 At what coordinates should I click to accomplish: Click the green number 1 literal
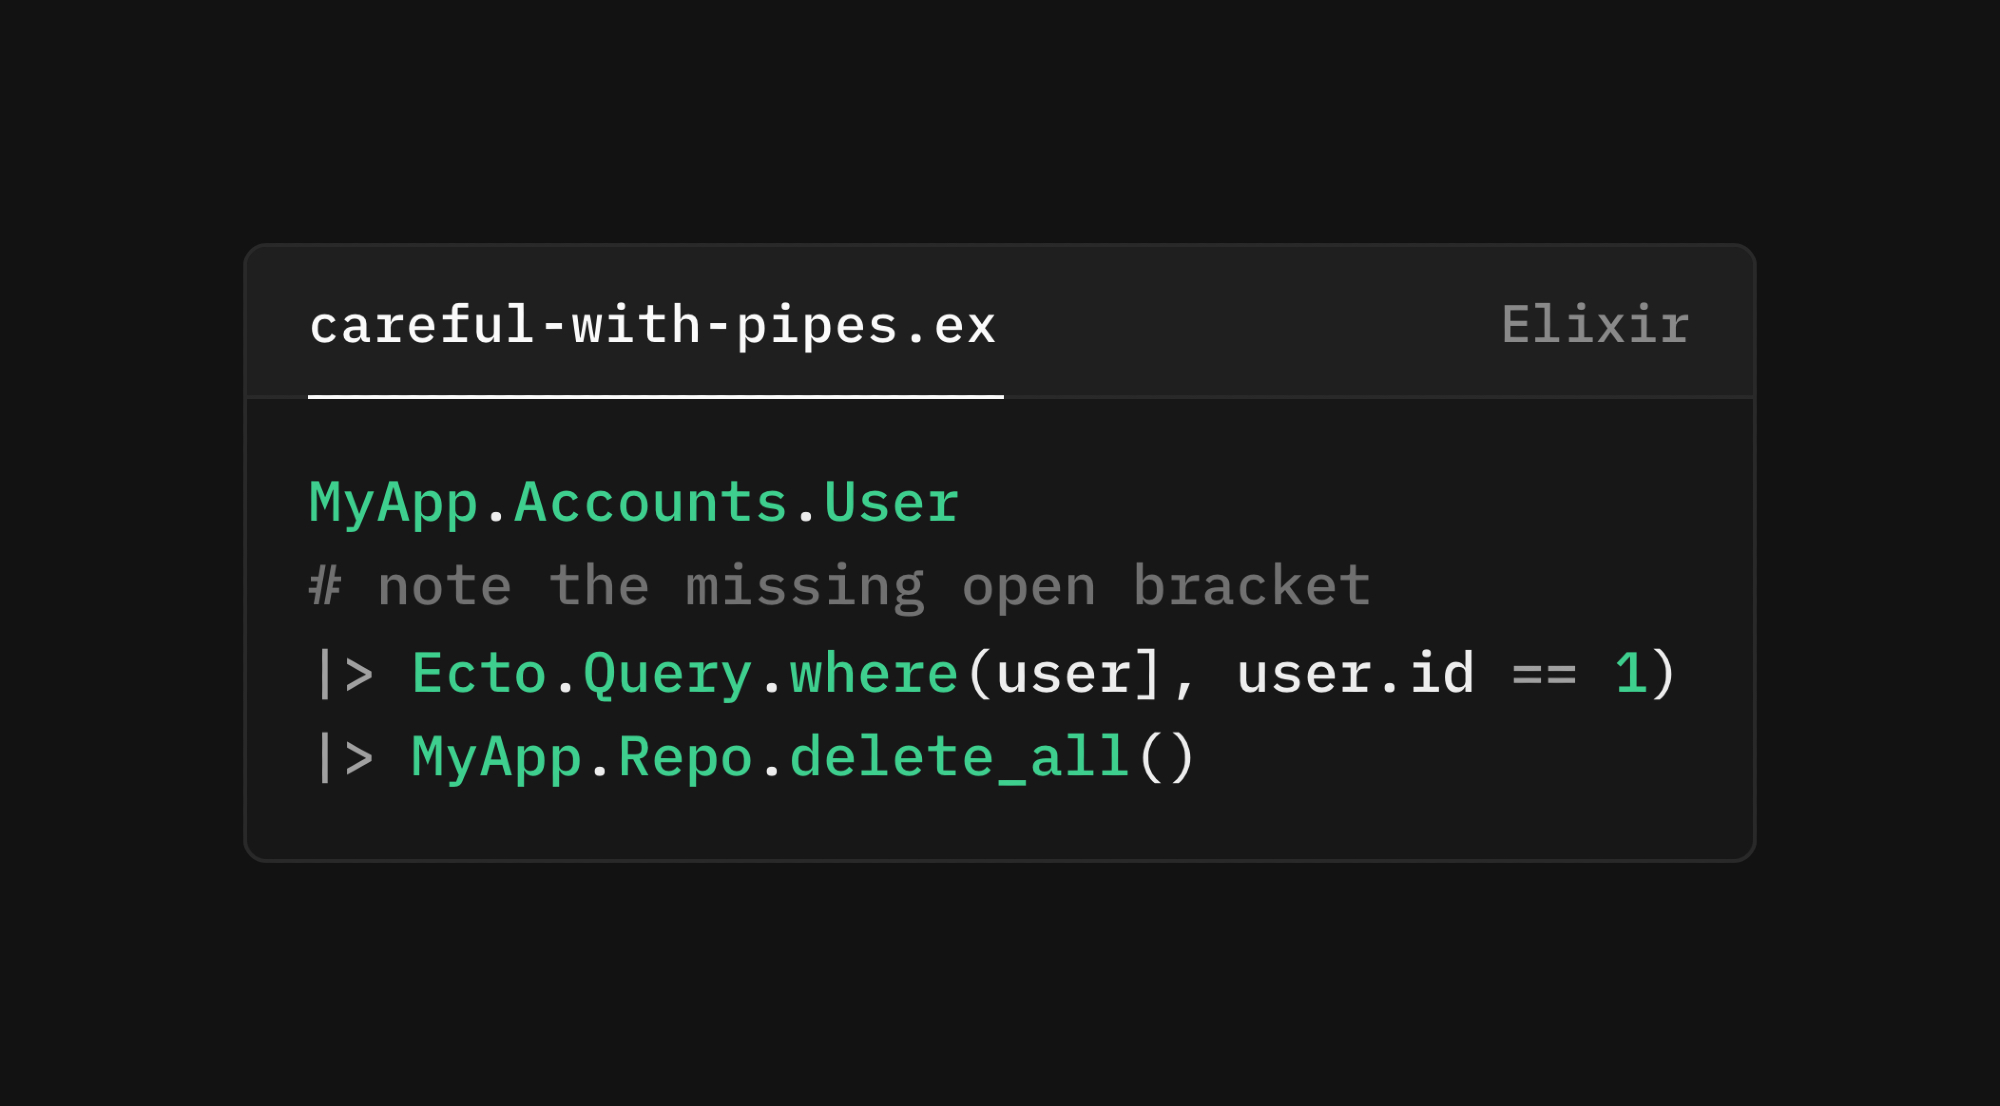tap(1630, 674)
